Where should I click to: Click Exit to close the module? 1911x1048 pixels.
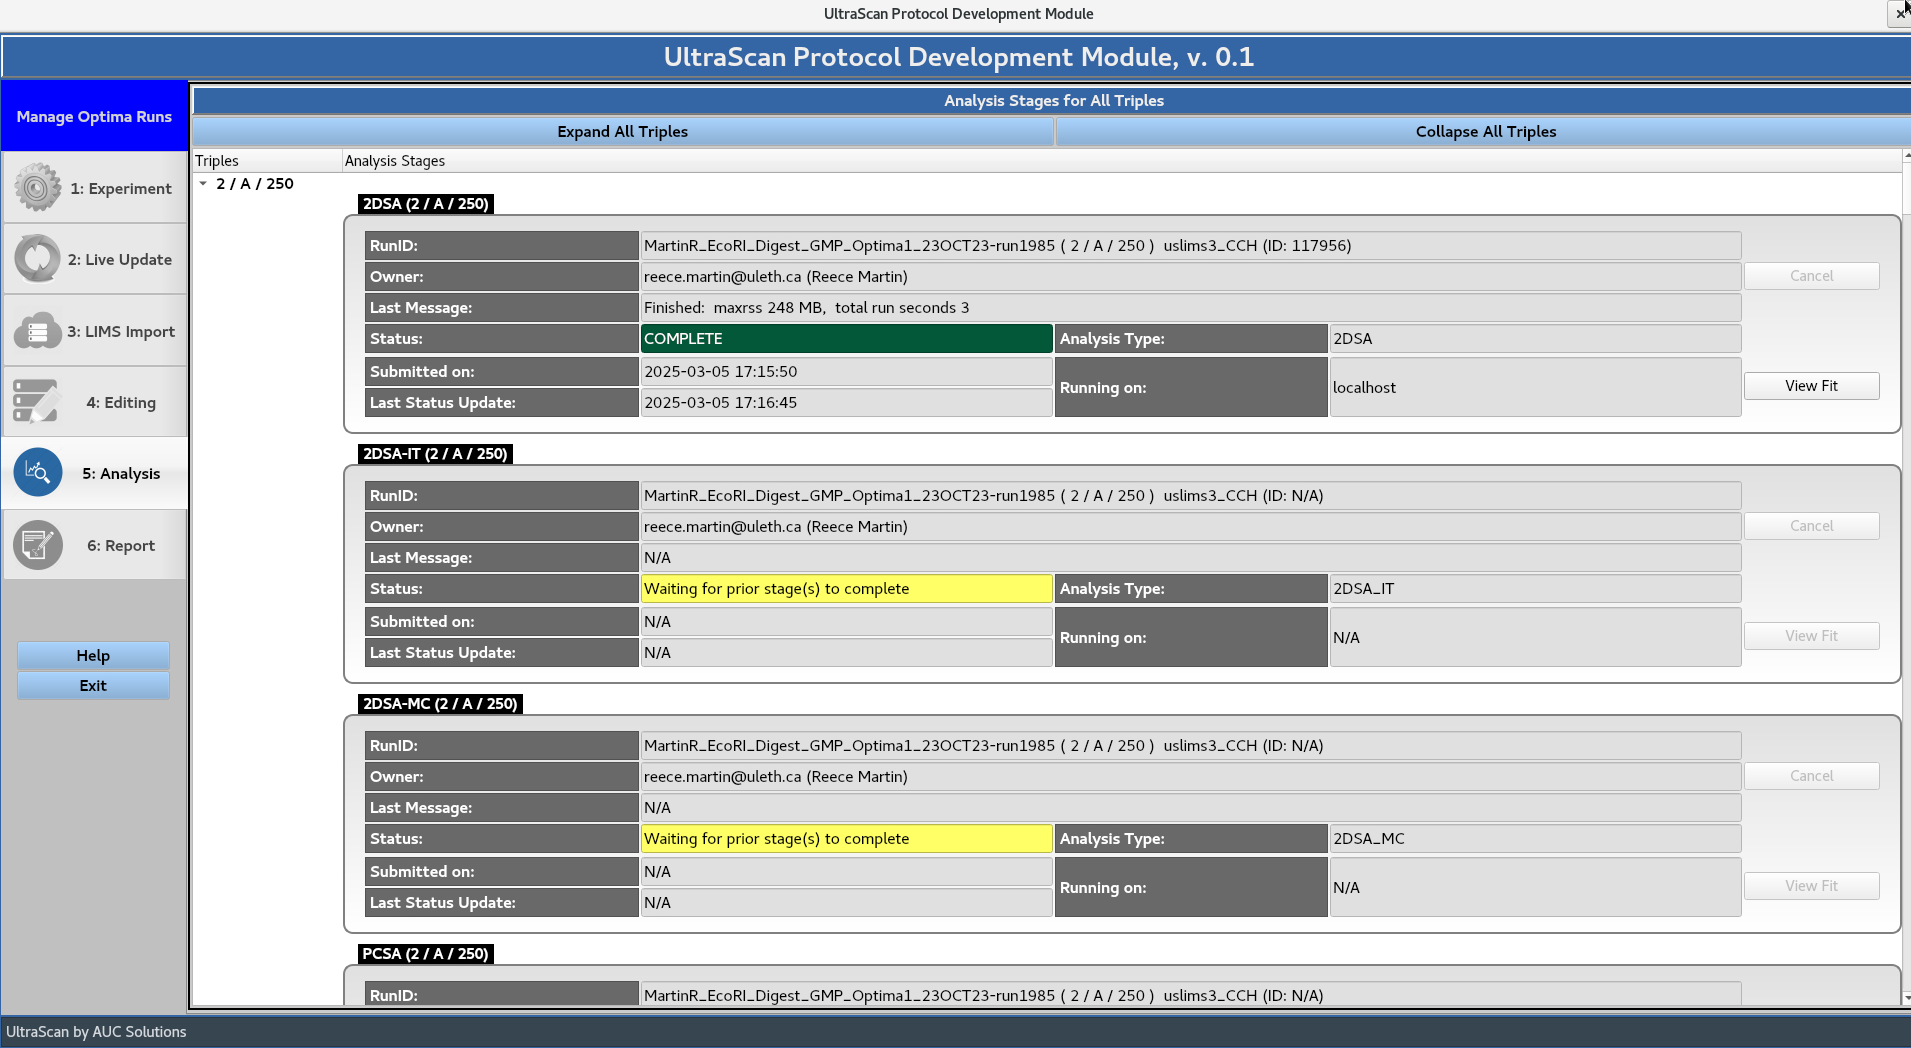click(92, 685)
